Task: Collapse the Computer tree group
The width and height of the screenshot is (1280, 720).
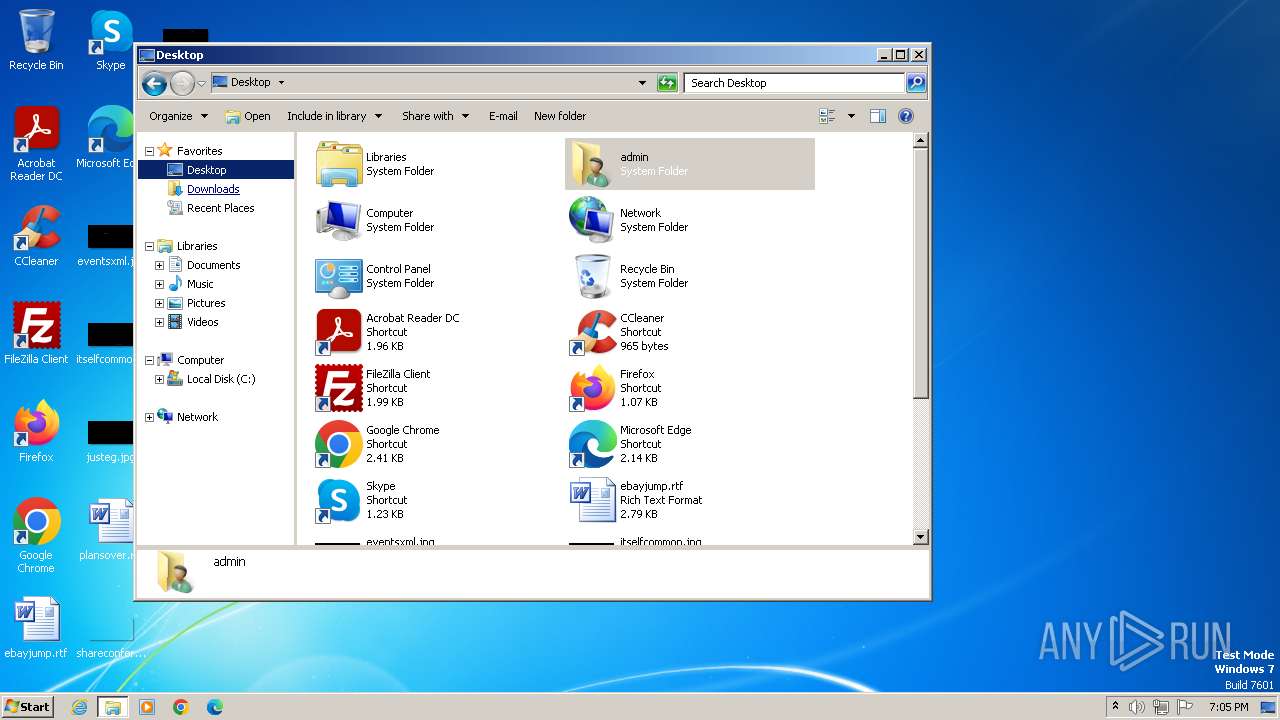Action: (149, 360)
